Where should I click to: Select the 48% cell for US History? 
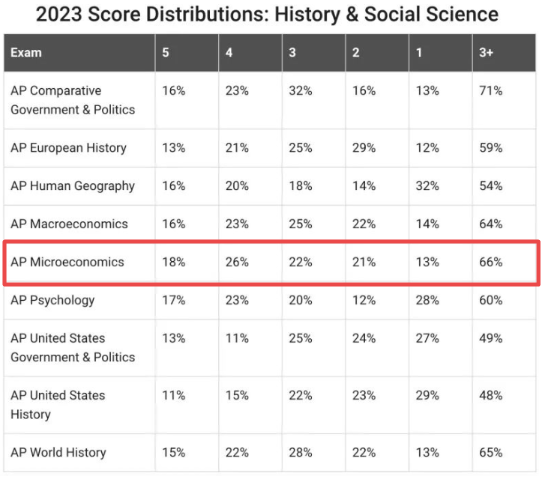click(491, 395)
